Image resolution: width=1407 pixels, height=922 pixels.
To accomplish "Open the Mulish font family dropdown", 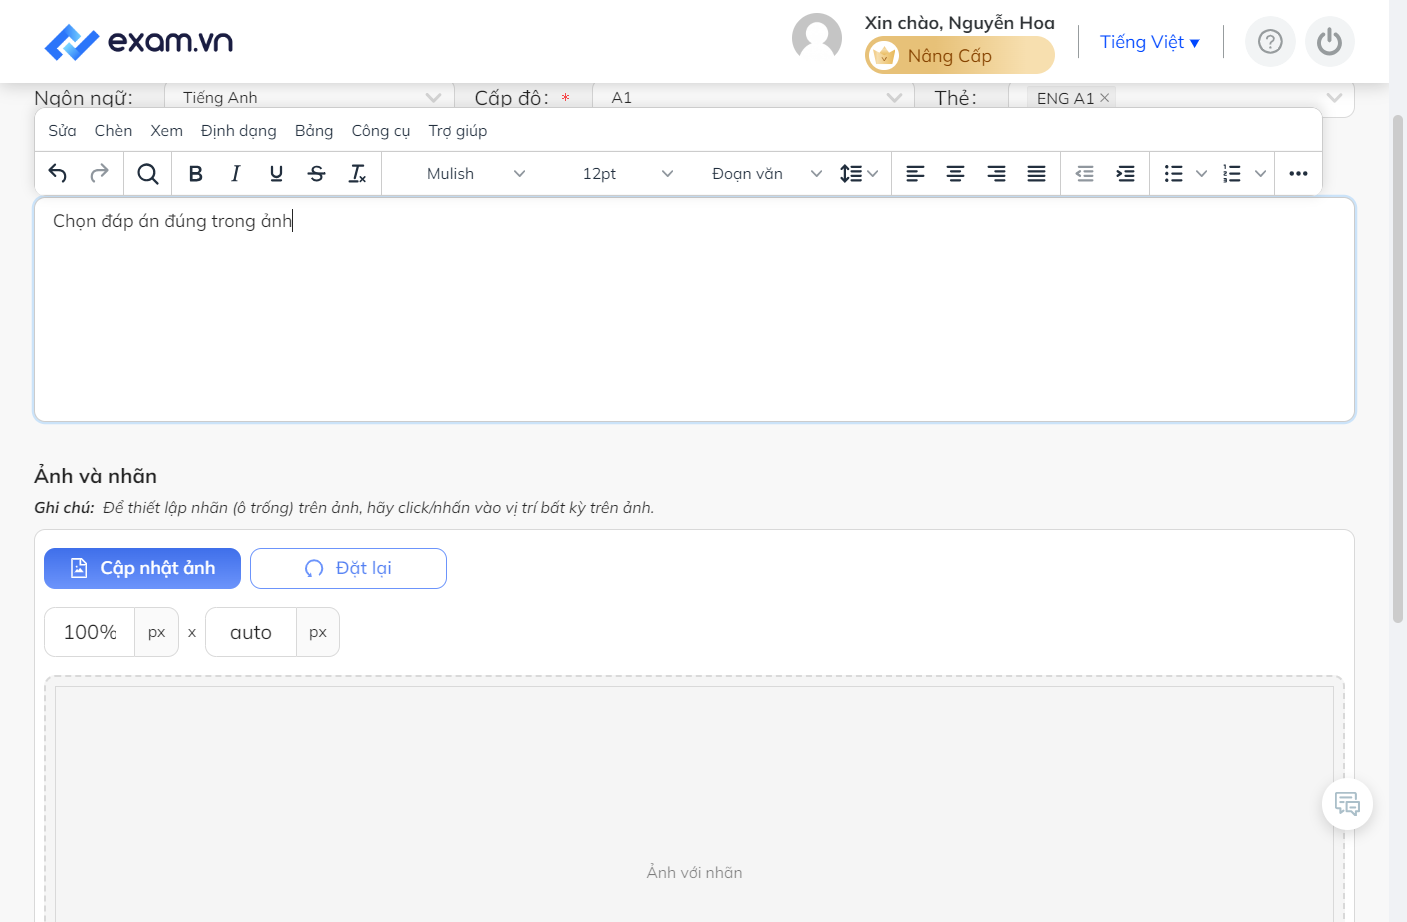I will coord(476,174).
